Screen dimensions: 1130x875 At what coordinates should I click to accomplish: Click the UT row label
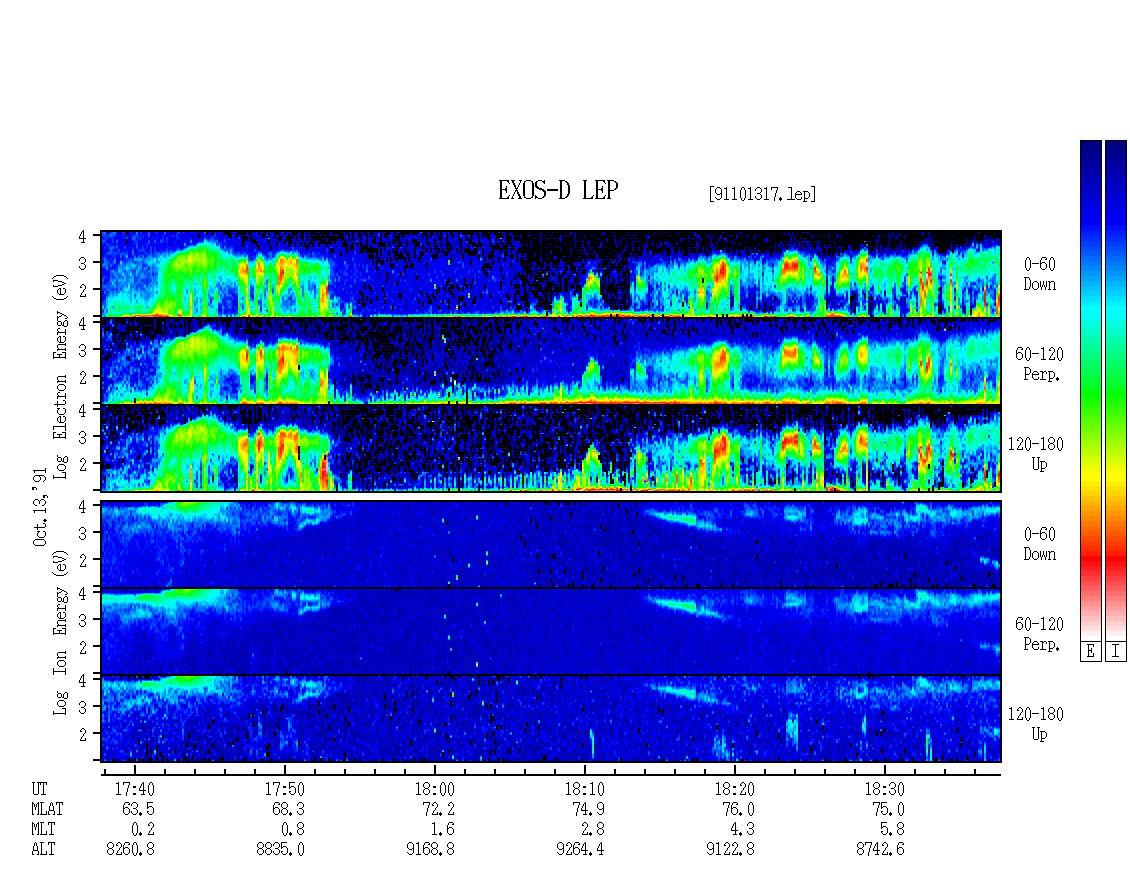[x=39, y=789]
